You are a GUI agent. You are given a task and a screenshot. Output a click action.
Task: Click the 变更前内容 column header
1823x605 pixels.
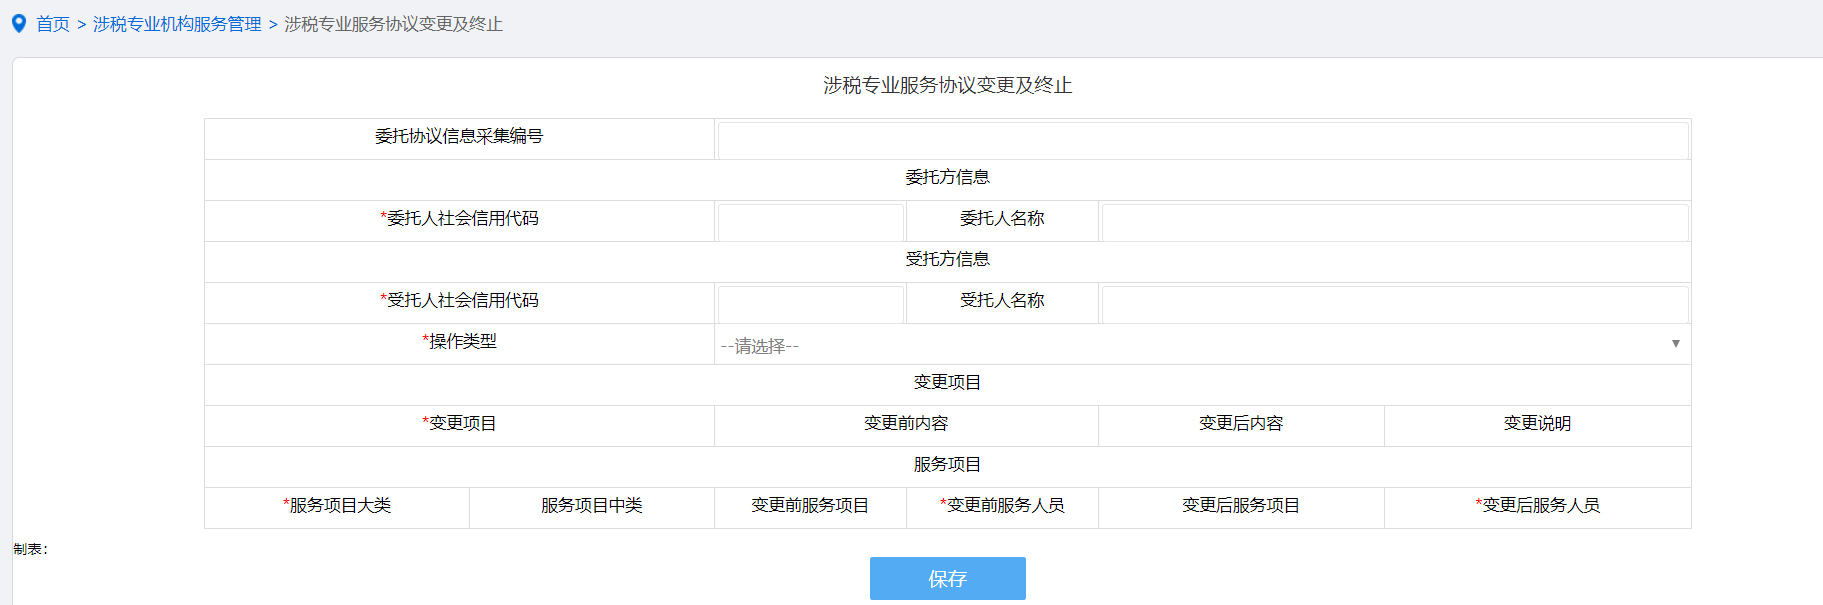[x=906, y=424]
